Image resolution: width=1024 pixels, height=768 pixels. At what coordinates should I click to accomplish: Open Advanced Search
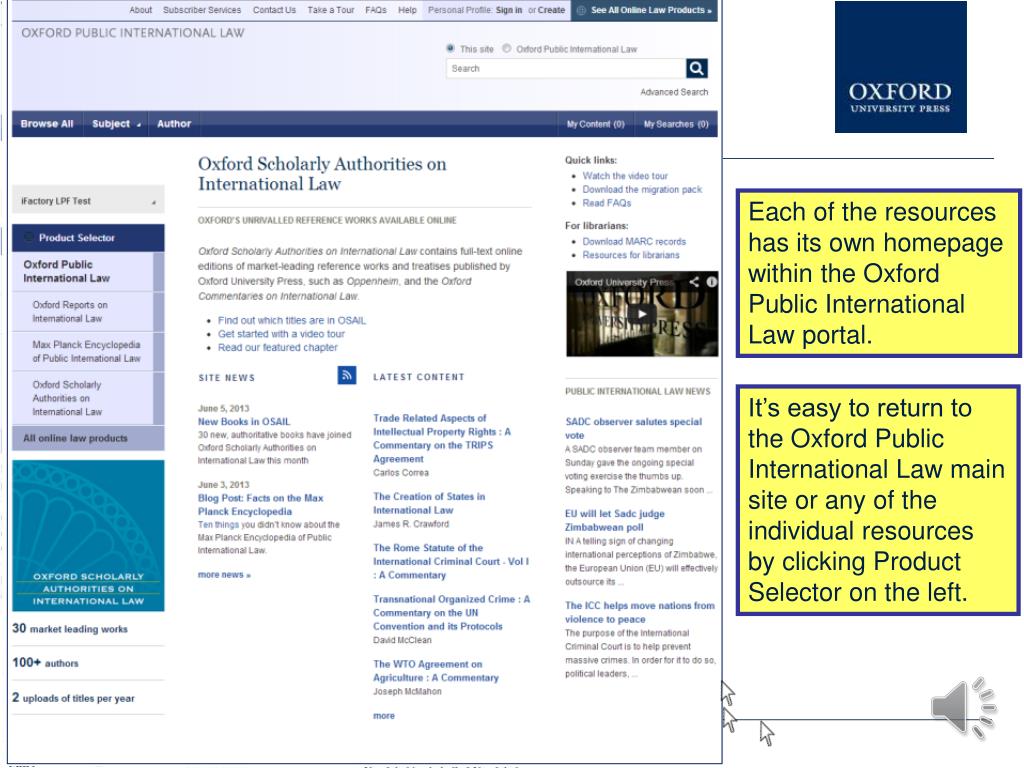click(674, 92)
